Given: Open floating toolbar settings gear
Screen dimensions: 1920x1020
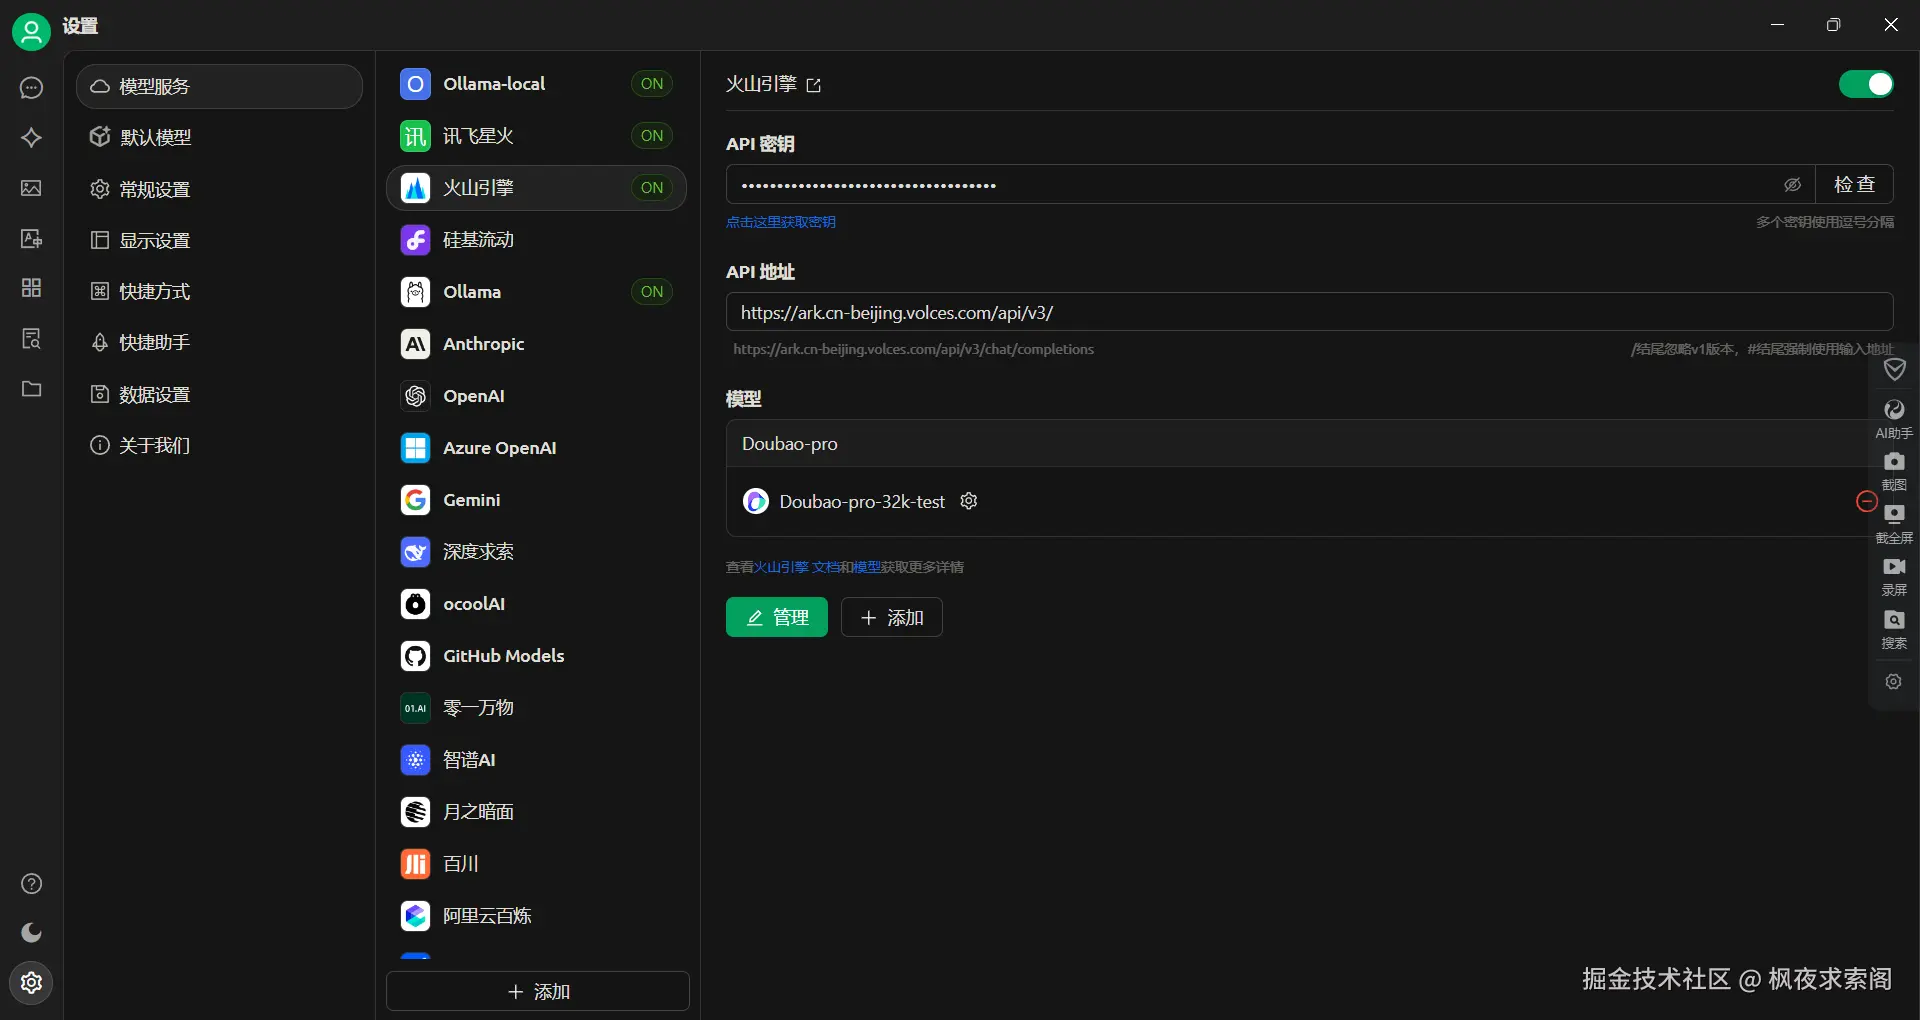Looking at the screenshot, I should pyautogui.click(x=1894, y=682).
